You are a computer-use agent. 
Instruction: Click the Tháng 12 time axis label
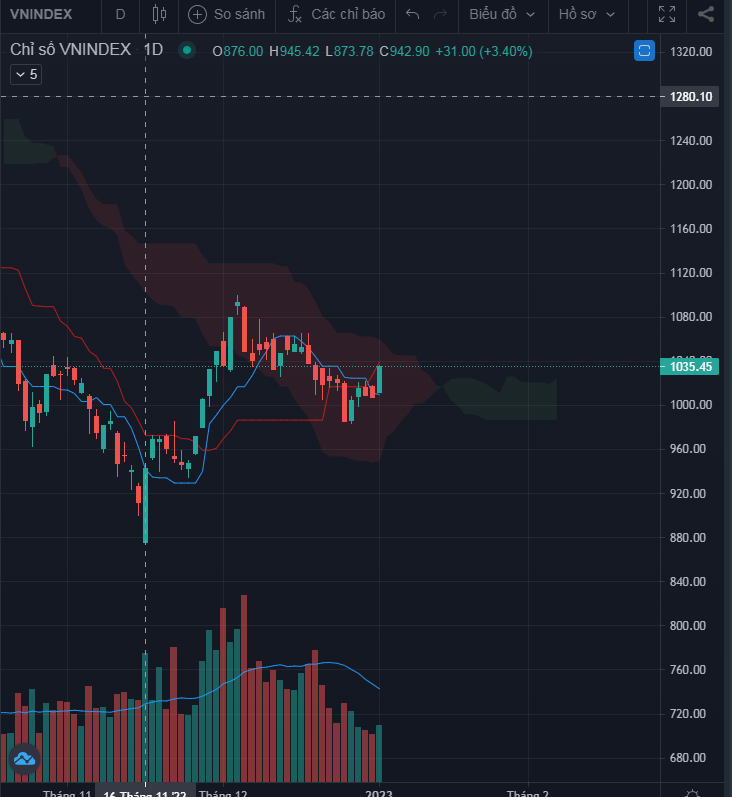[223, 793]
